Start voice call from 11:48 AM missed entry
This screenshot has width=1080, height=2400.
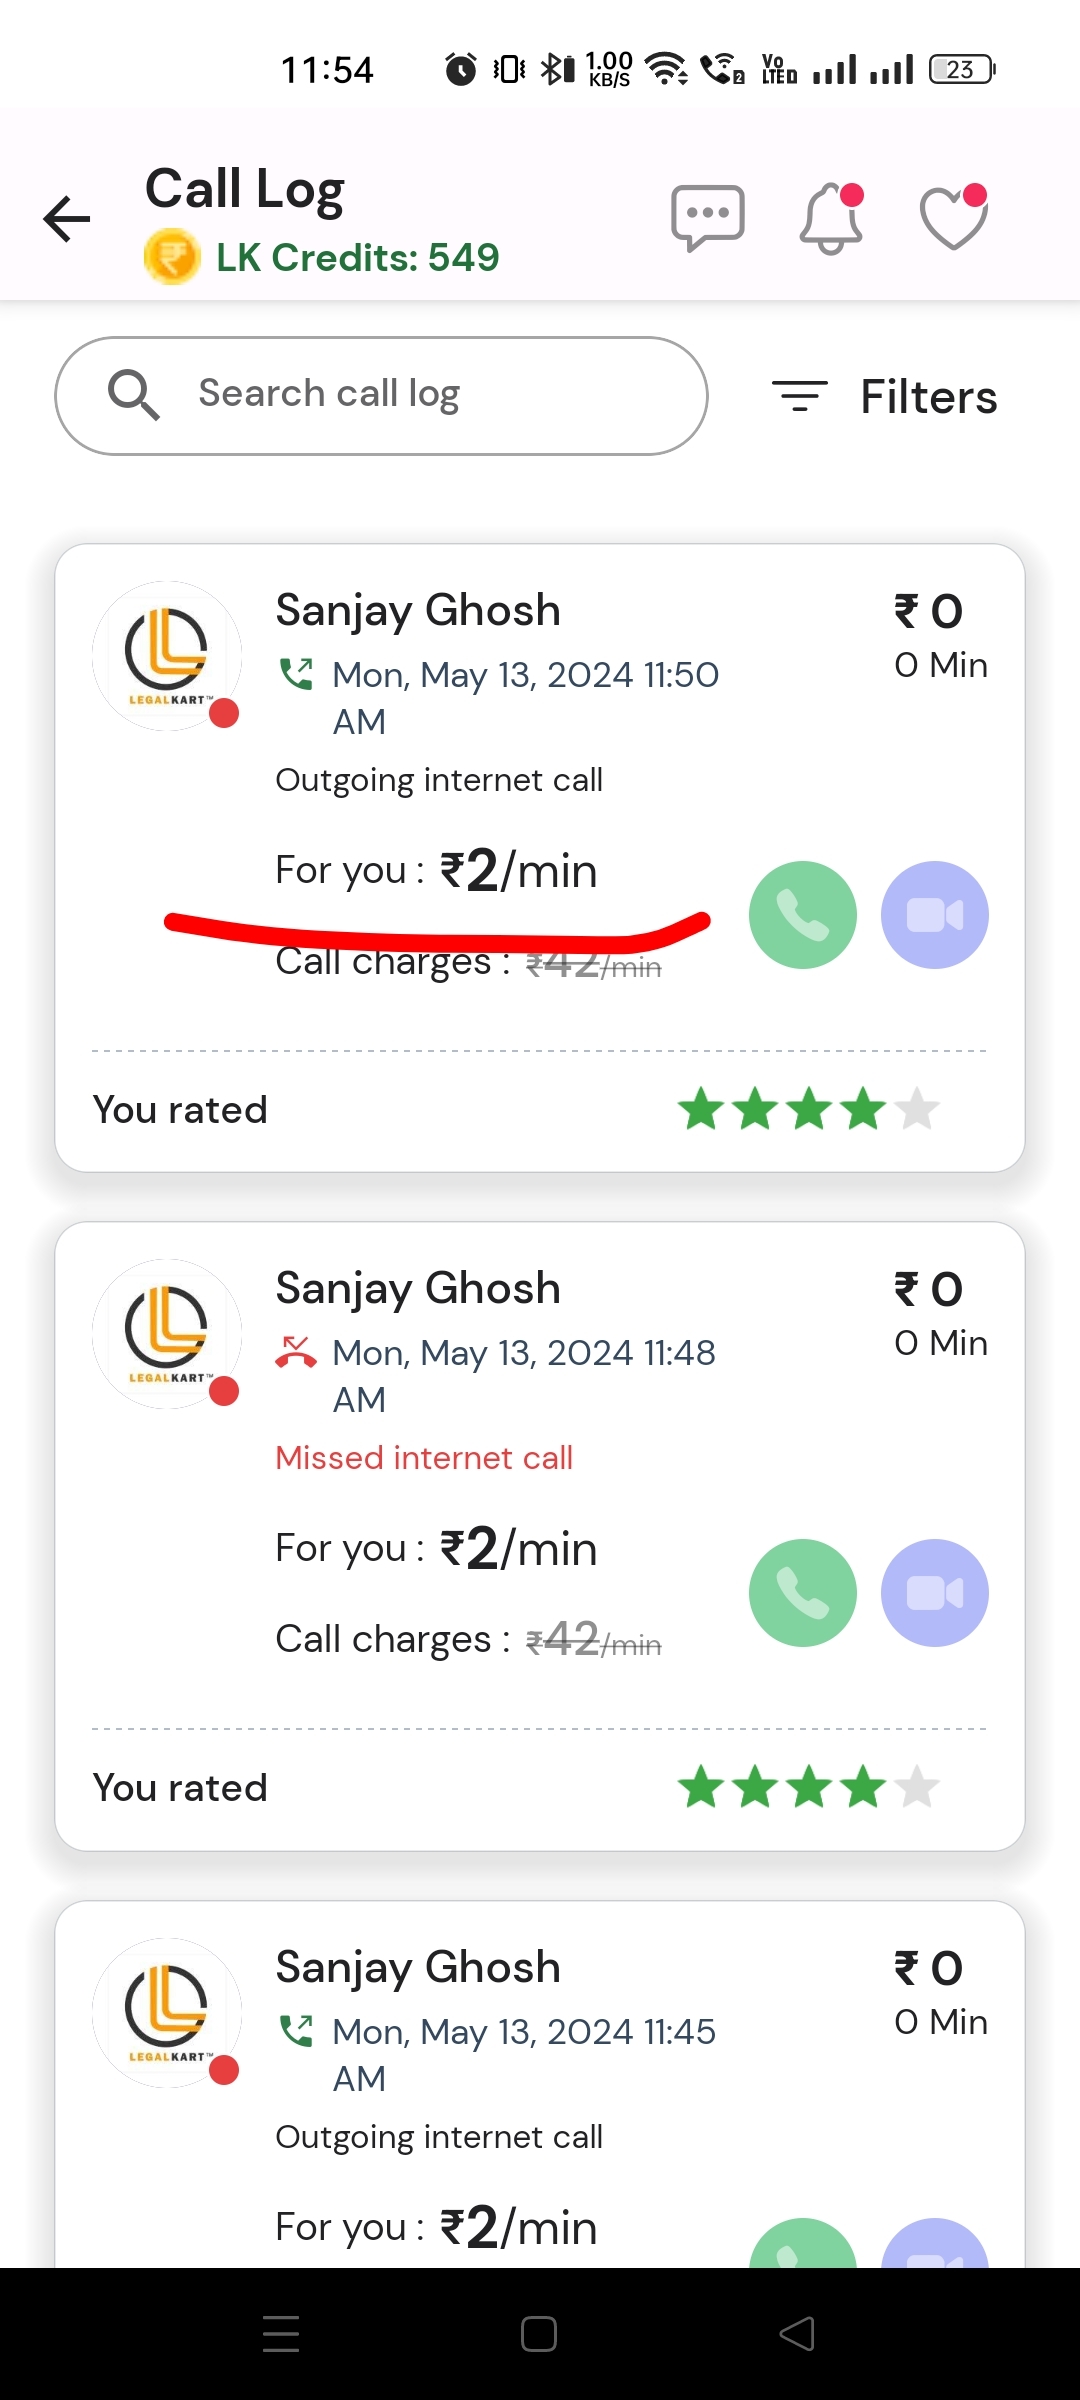click(x=802, y=1593)
